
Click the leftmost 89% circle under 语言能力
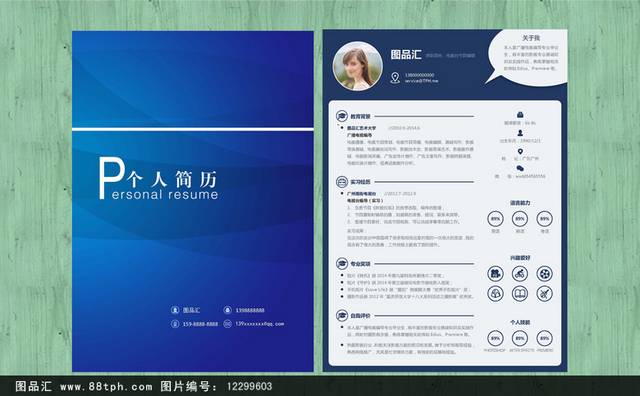point(495,219)
